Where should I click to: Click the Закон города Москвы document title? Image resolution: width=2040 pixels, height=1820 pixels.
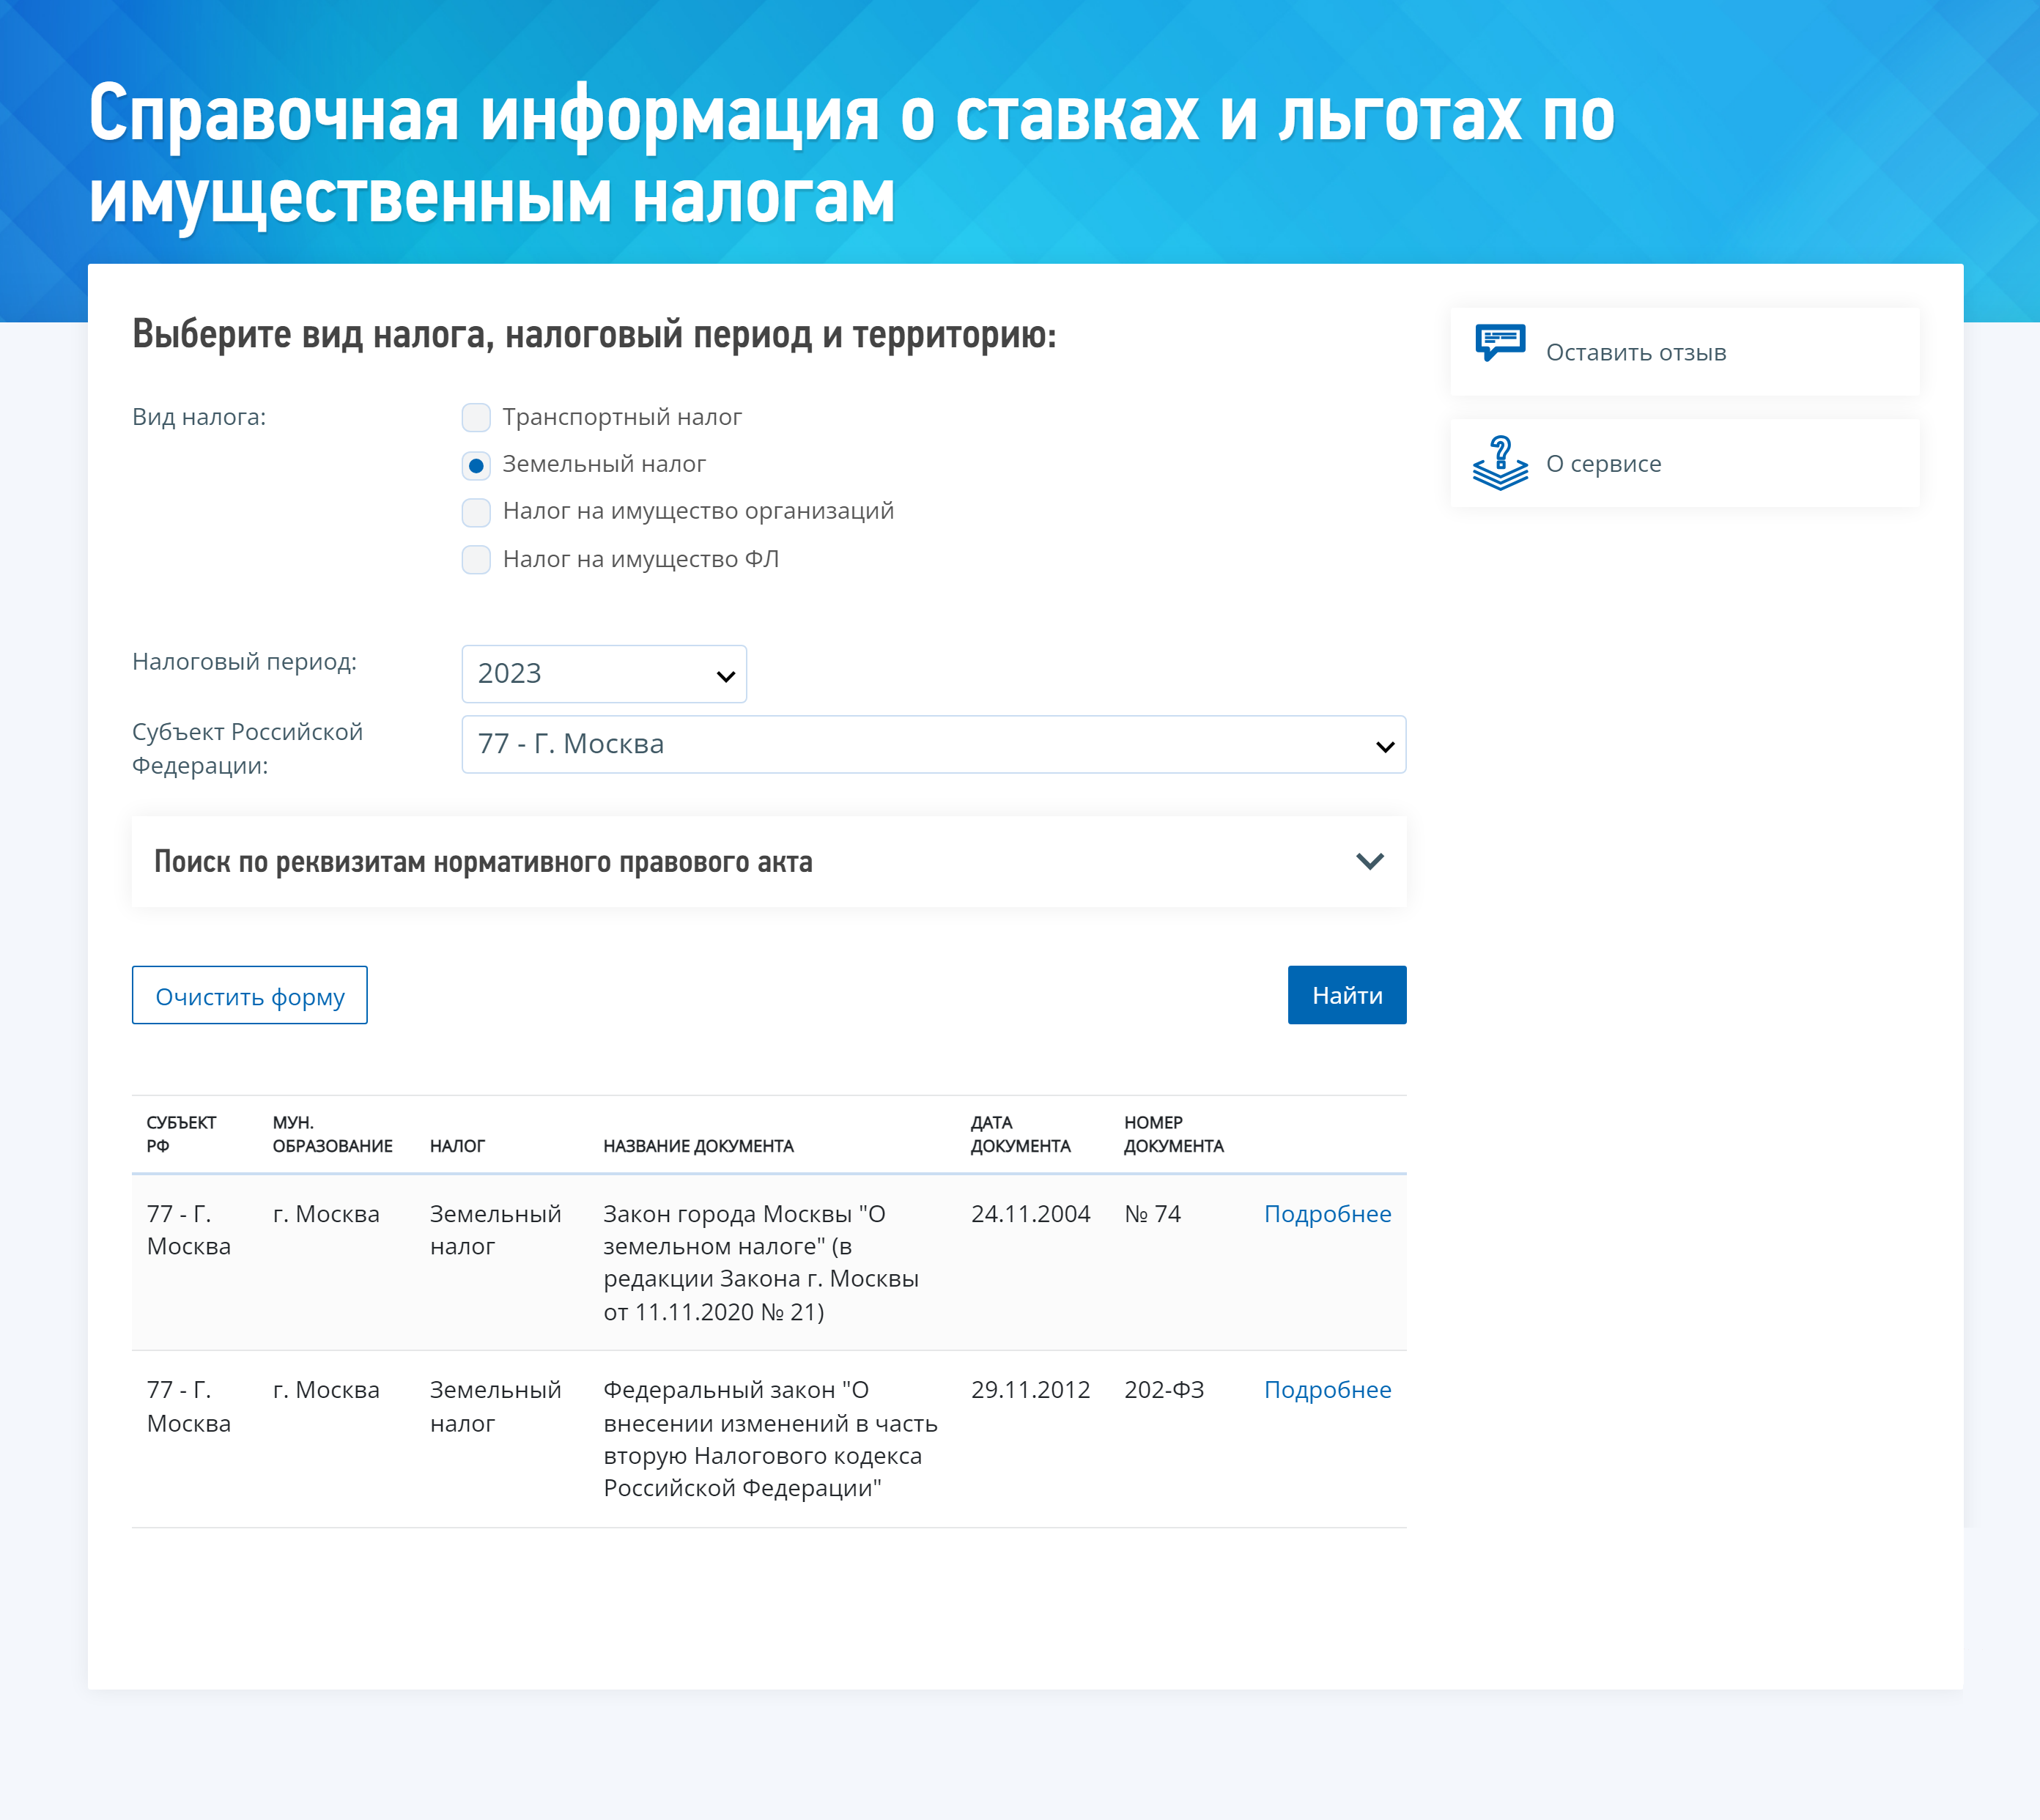point(761,1263)
